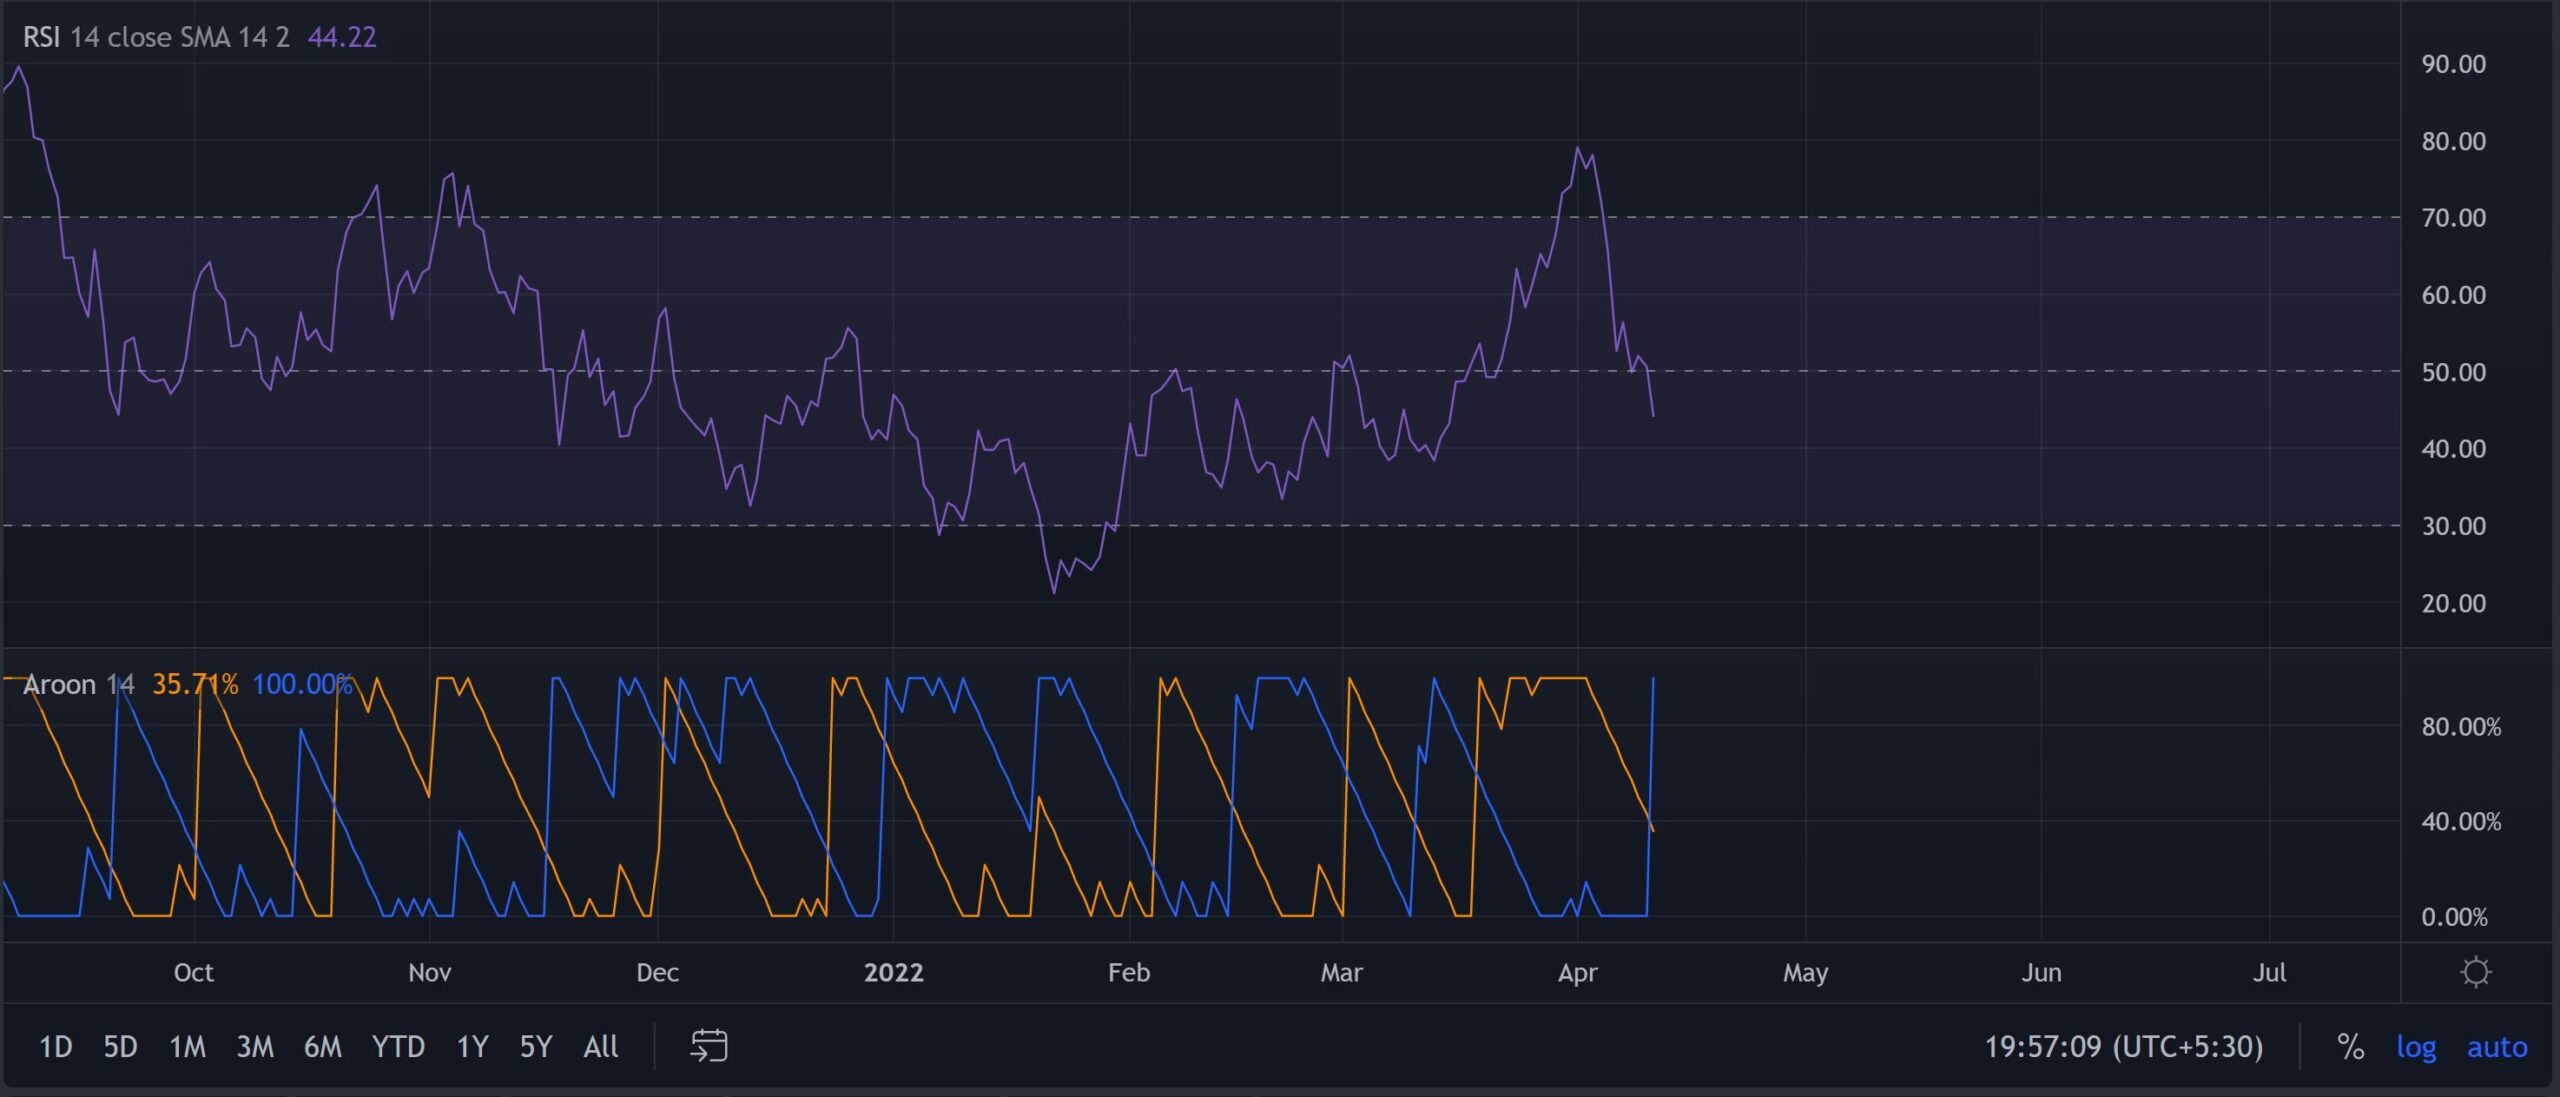Click Aroon up value 35.71%

click(x=195, y=684)
